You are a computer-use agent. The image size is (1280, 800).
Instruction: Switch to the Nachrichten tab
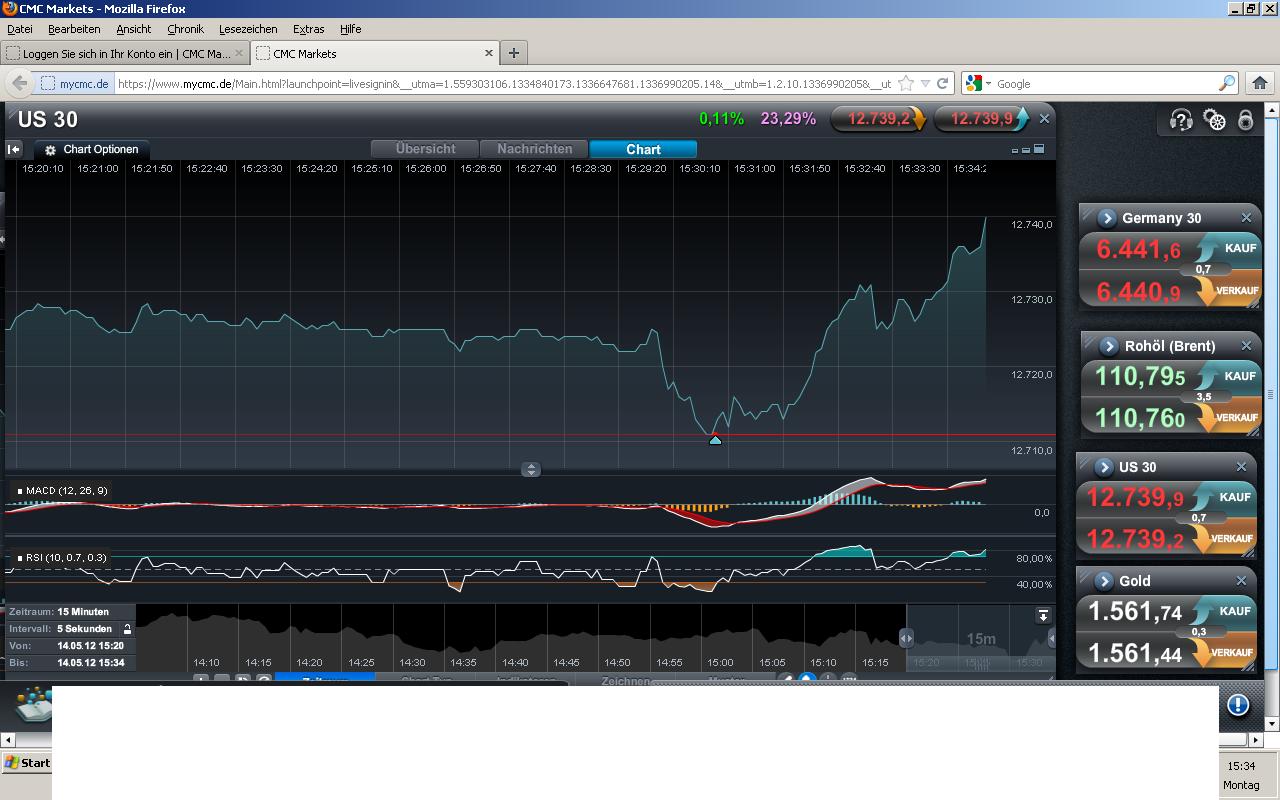534,149
